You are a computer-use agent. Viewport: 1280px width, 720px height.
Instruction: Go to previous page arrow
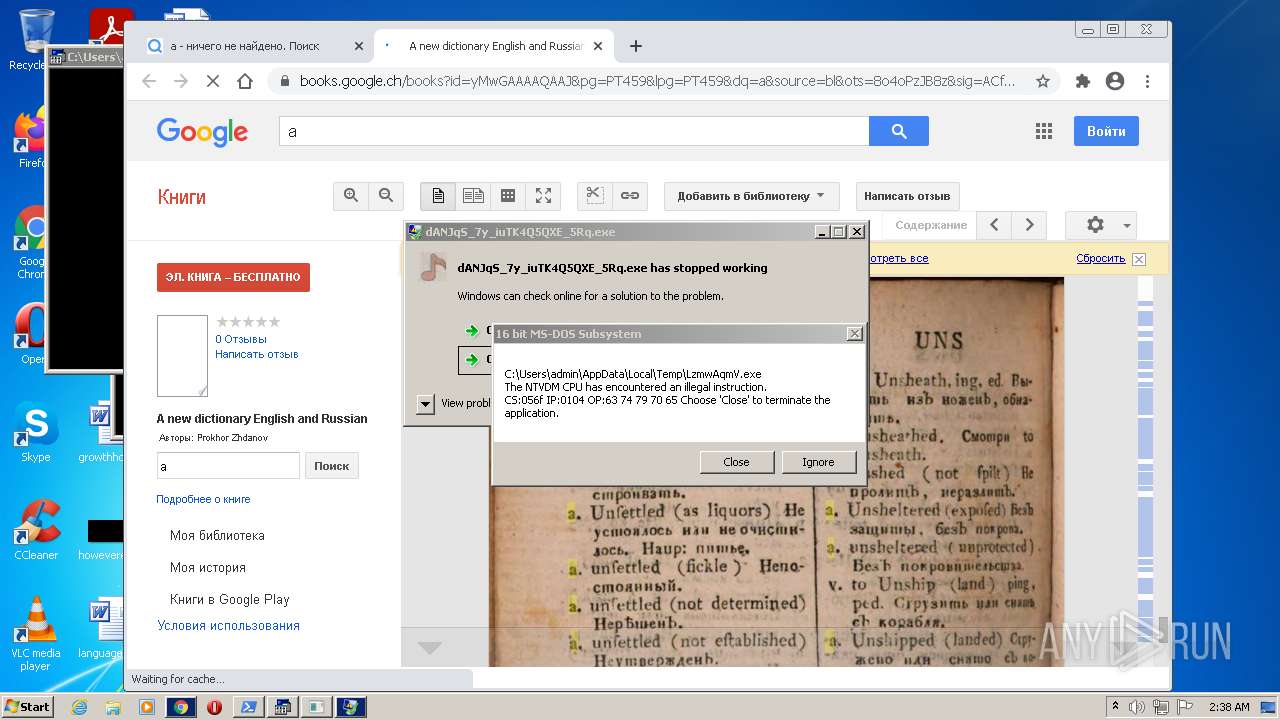point(994,225)
